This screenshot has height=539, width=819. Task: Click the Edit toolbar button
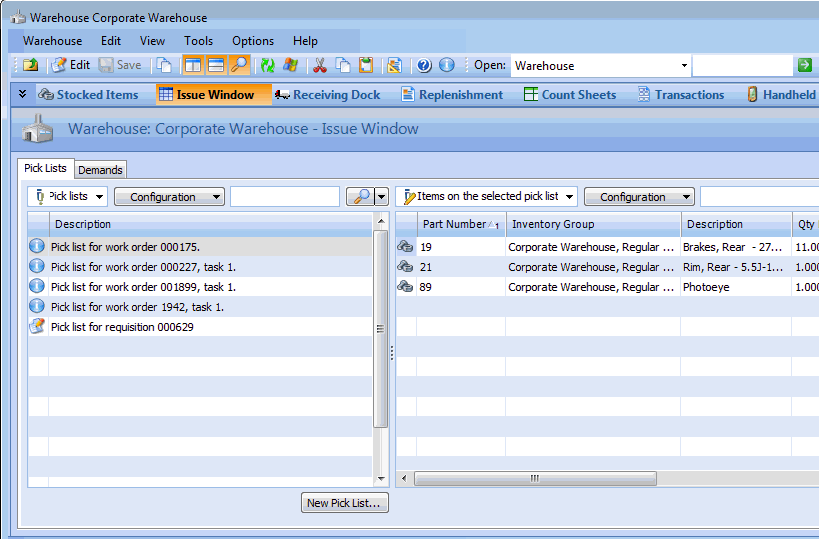click(71, 65)
